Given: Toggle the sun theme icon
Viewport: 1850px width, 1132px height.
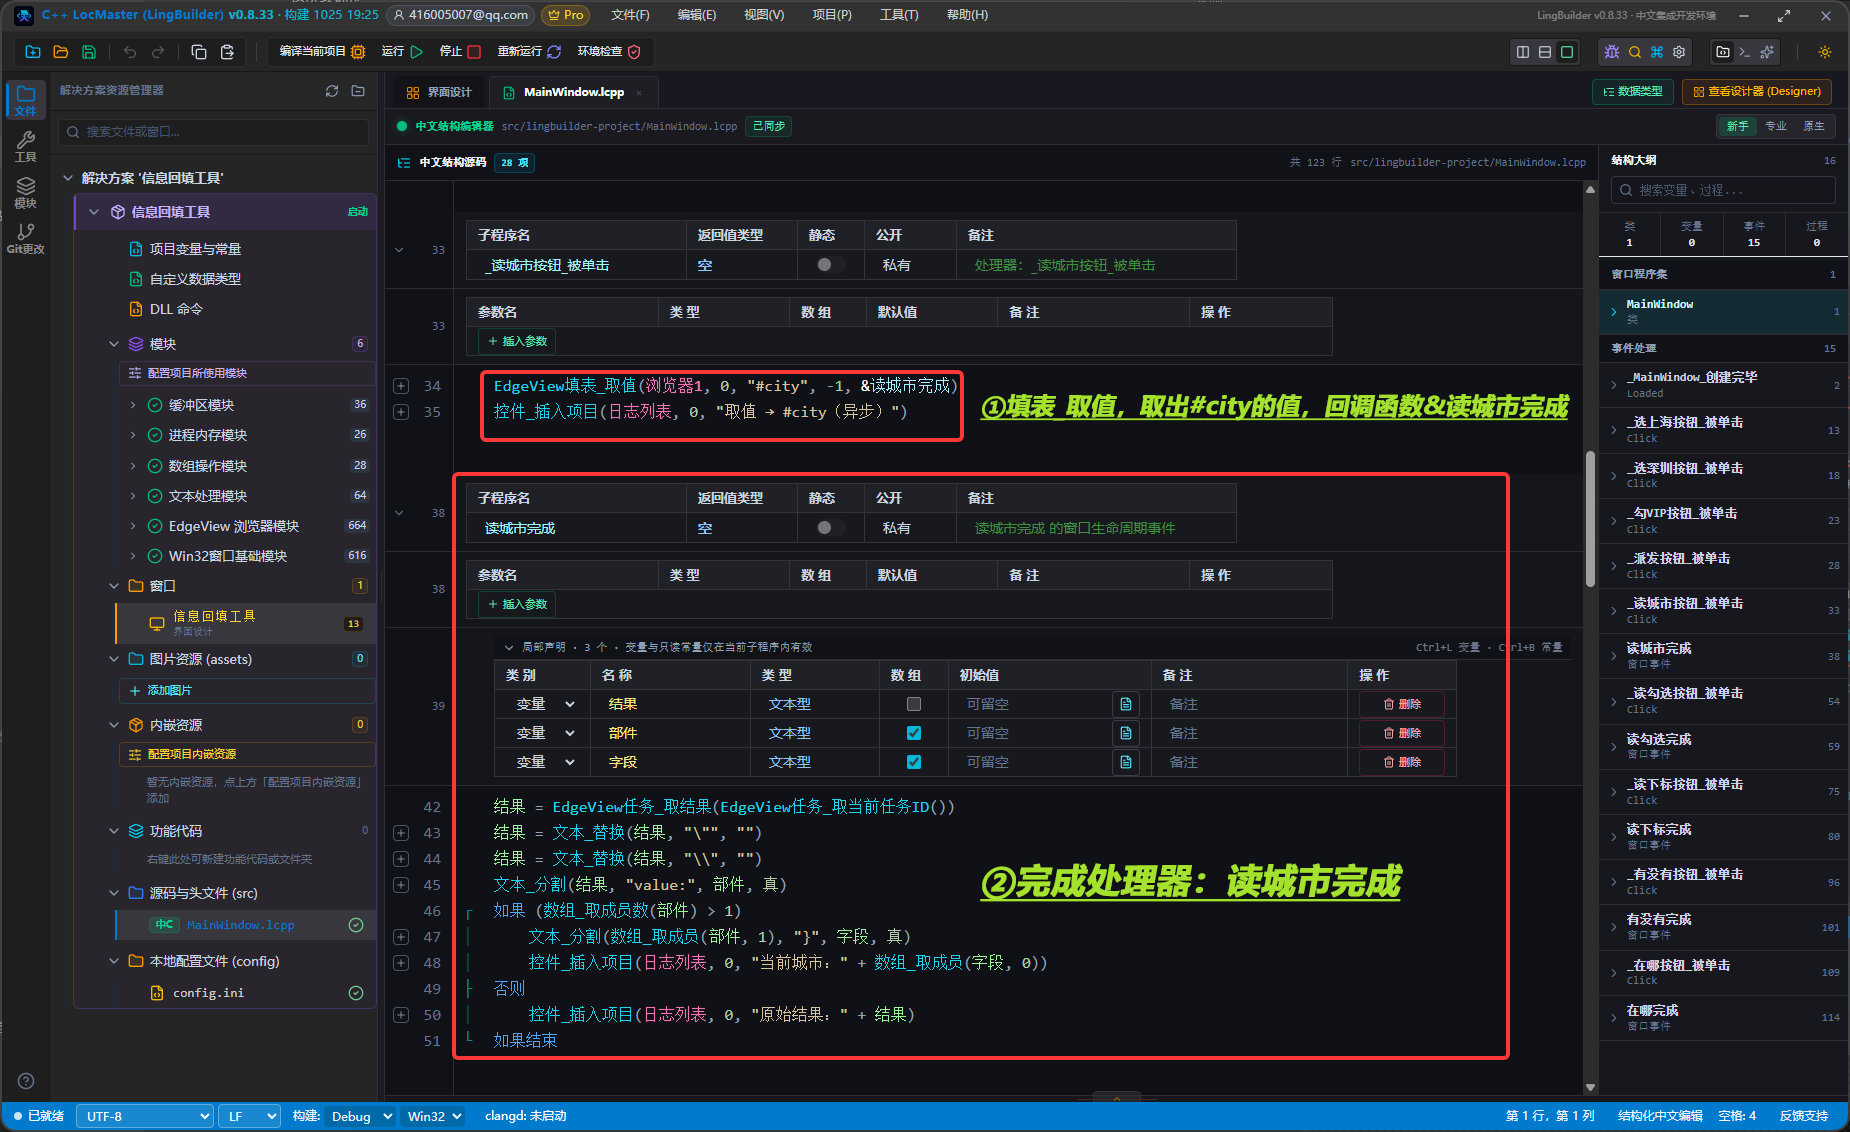Looking at the screenshot, I should pos(1825,52).
